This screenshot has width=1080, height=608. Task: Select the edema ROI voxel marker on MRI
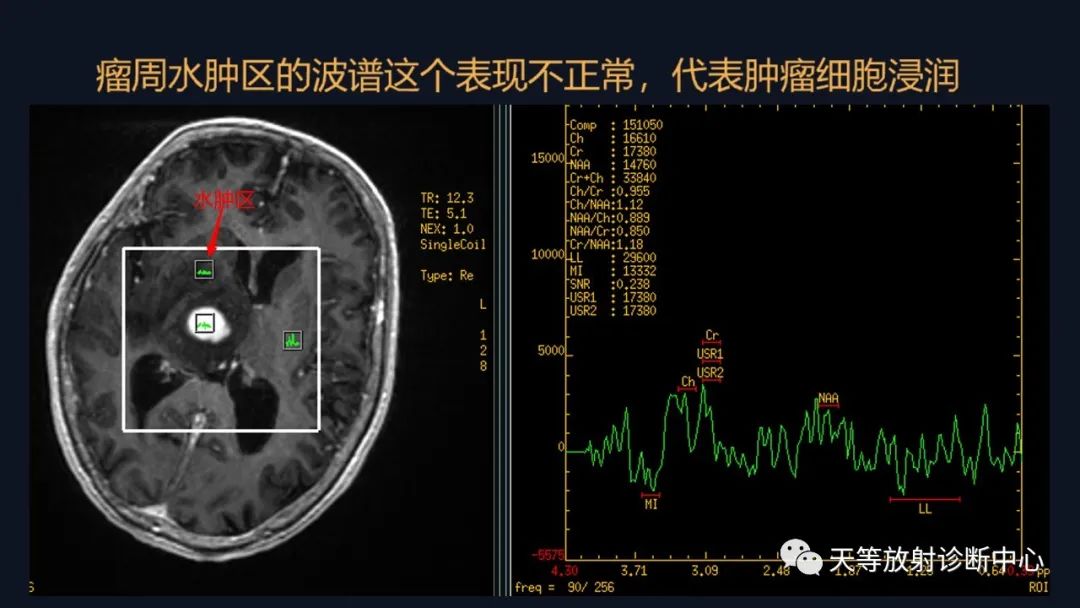(x=204, y=267)
